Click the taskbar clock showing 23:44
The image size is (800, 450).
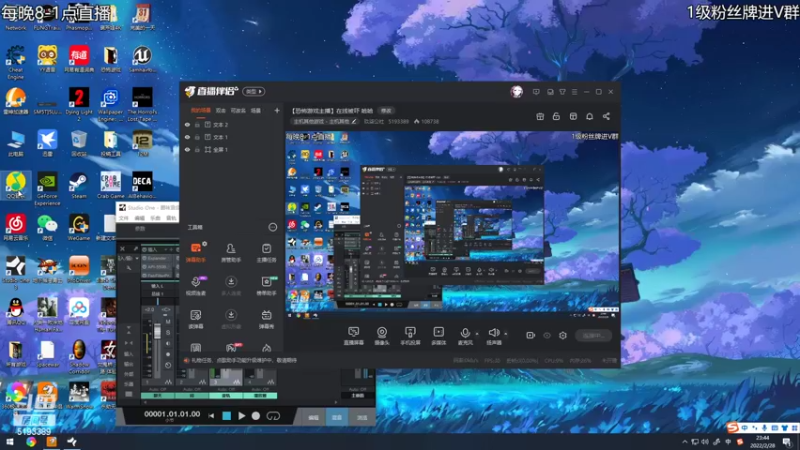[x=763, y=442]
